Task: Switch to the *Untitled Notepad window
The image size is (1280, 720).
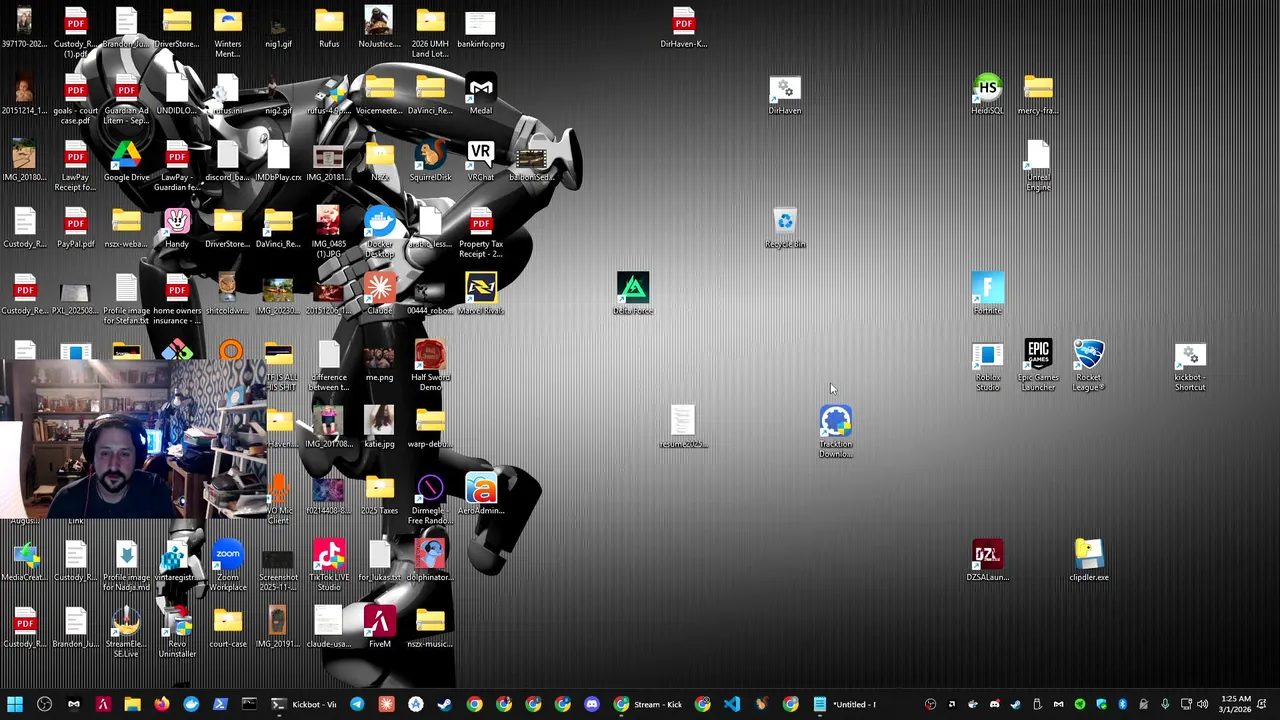Action: (x=845, y=704)
